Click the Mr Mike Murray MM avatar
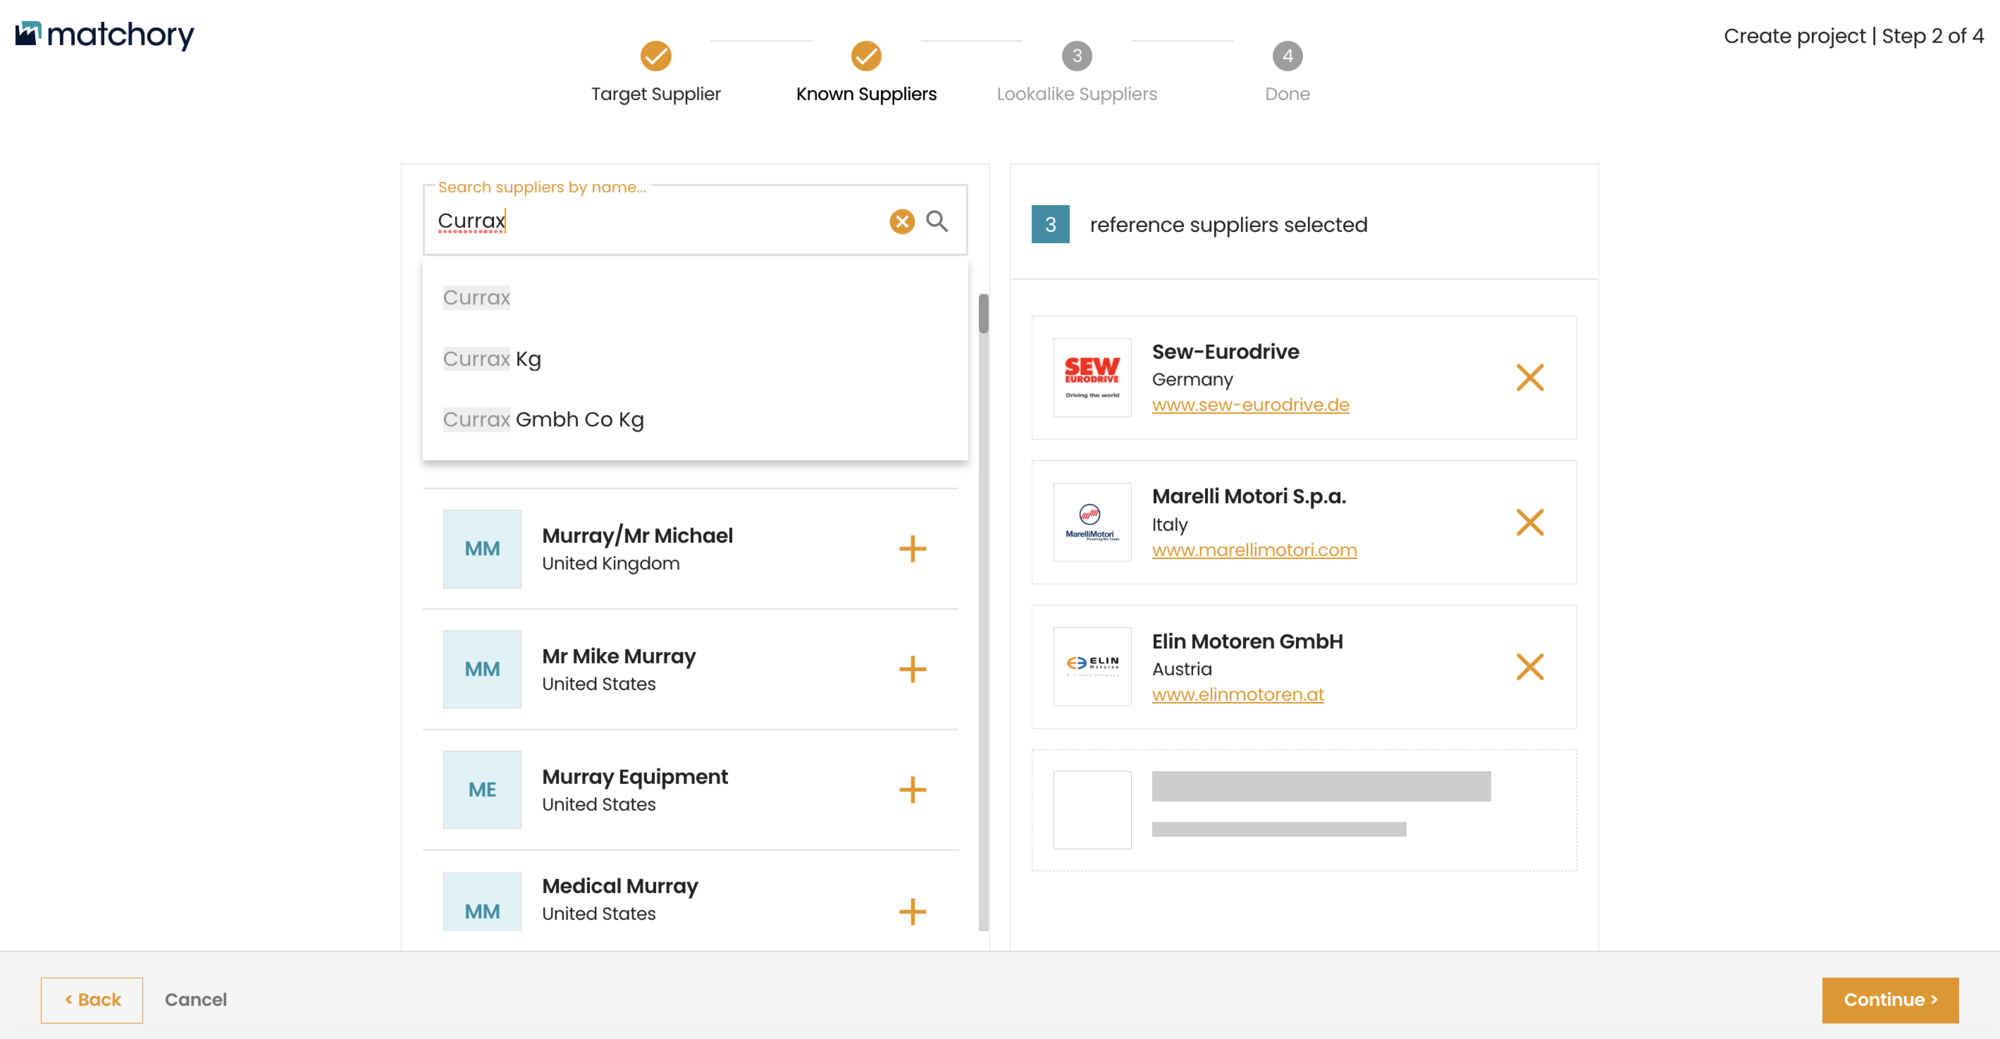 click(482, 669)
